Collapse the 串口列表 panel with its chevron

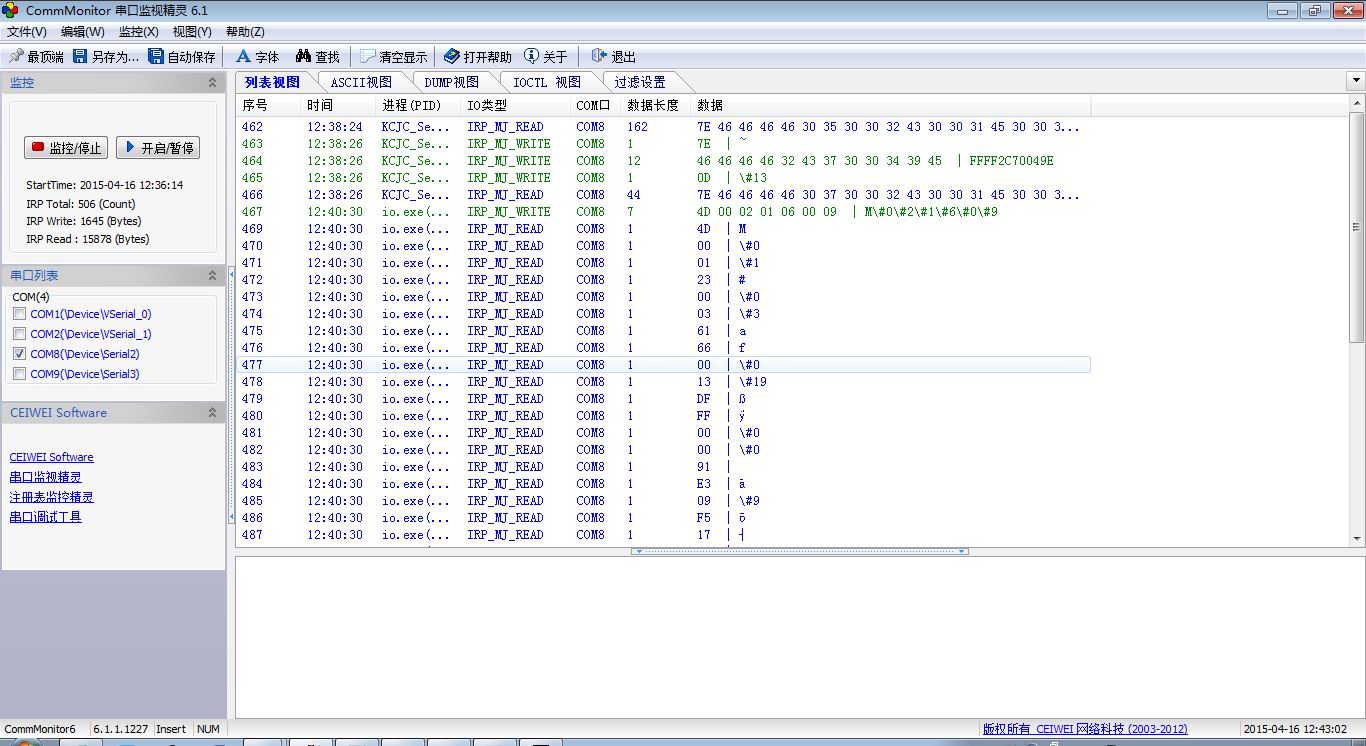click(212, 275)
